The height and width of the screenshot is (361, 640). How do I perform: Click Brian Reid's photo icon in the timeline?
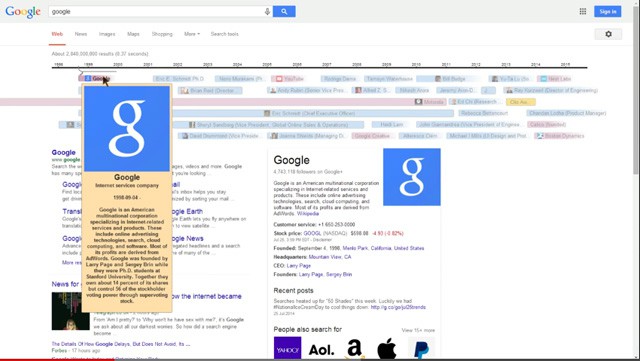185,90
